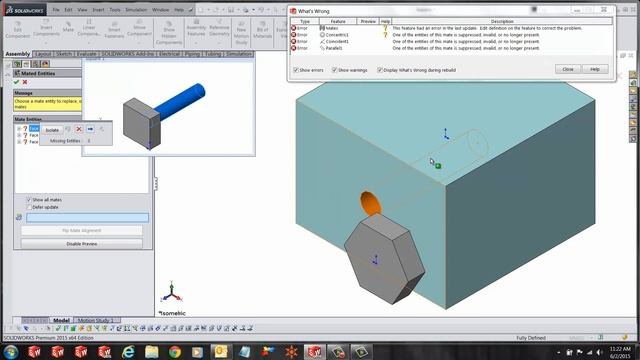Click Move Component tool
Viewport: 640px width, 360px height.
pyautogui.click(x=139, y=28)
